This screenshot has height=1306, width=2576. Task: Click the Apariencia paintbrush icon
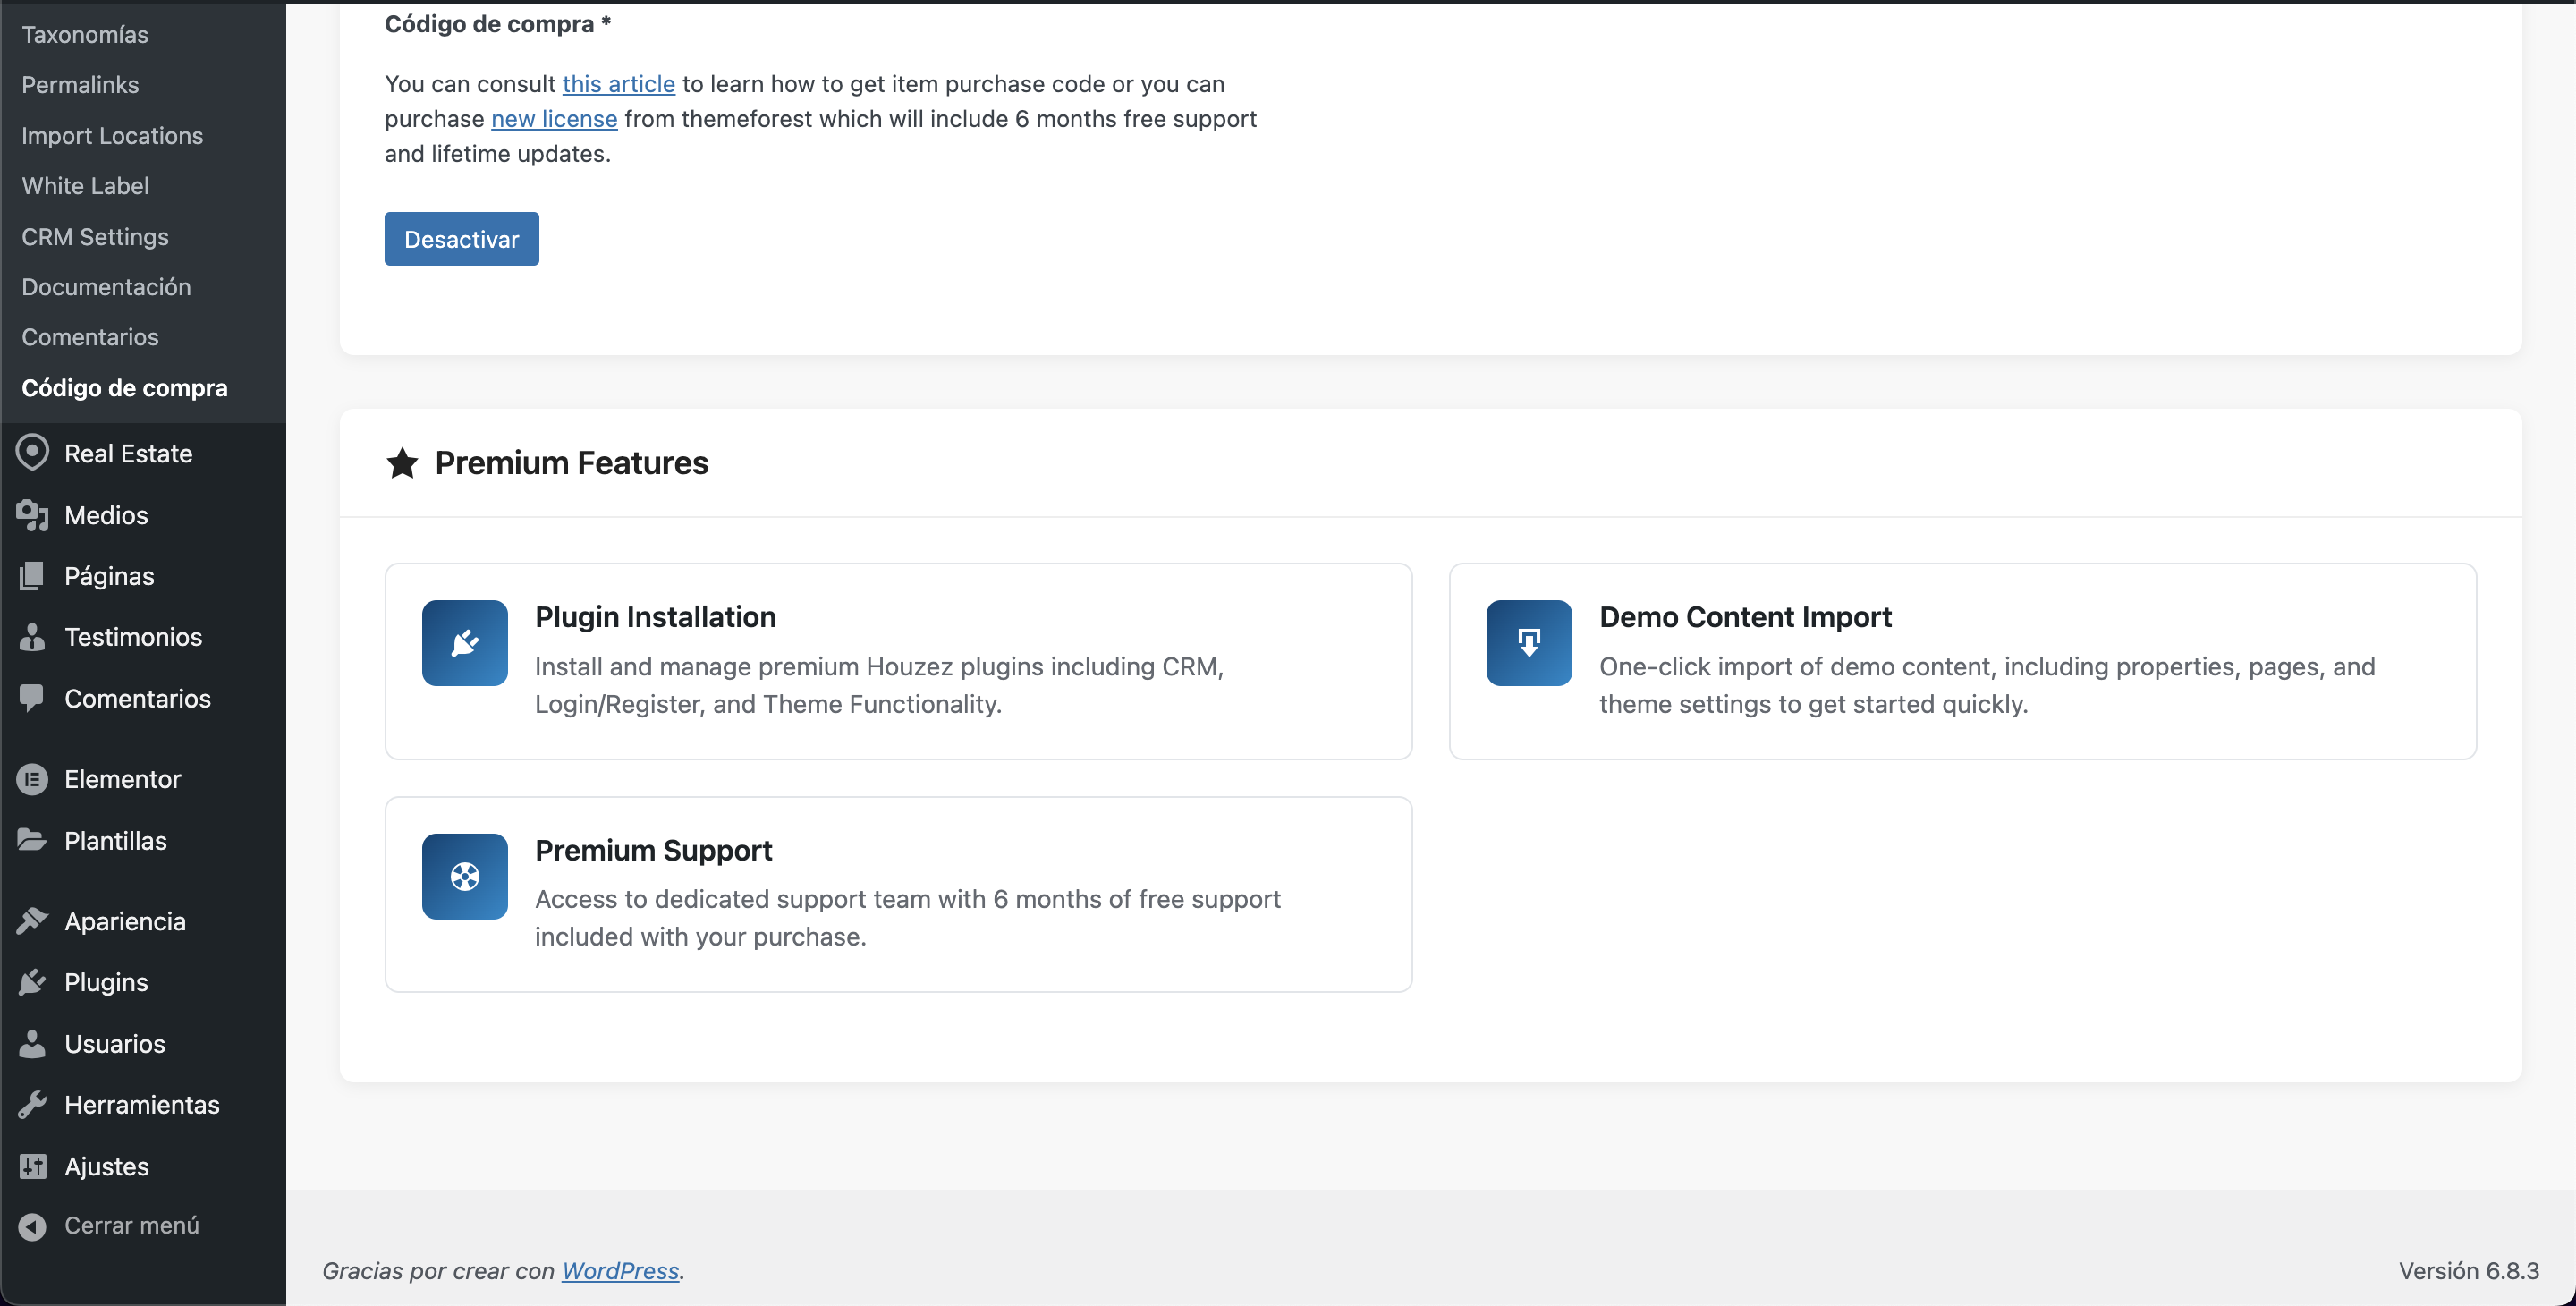click(32, 921)
